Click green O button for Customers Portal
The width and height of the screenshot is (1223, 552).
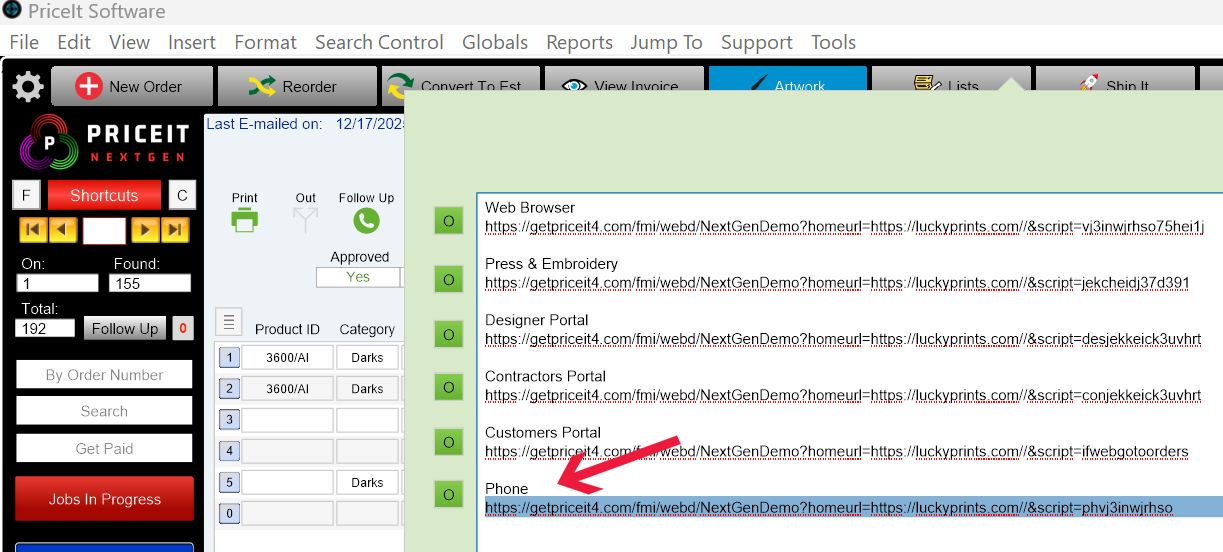click(448, 441)
